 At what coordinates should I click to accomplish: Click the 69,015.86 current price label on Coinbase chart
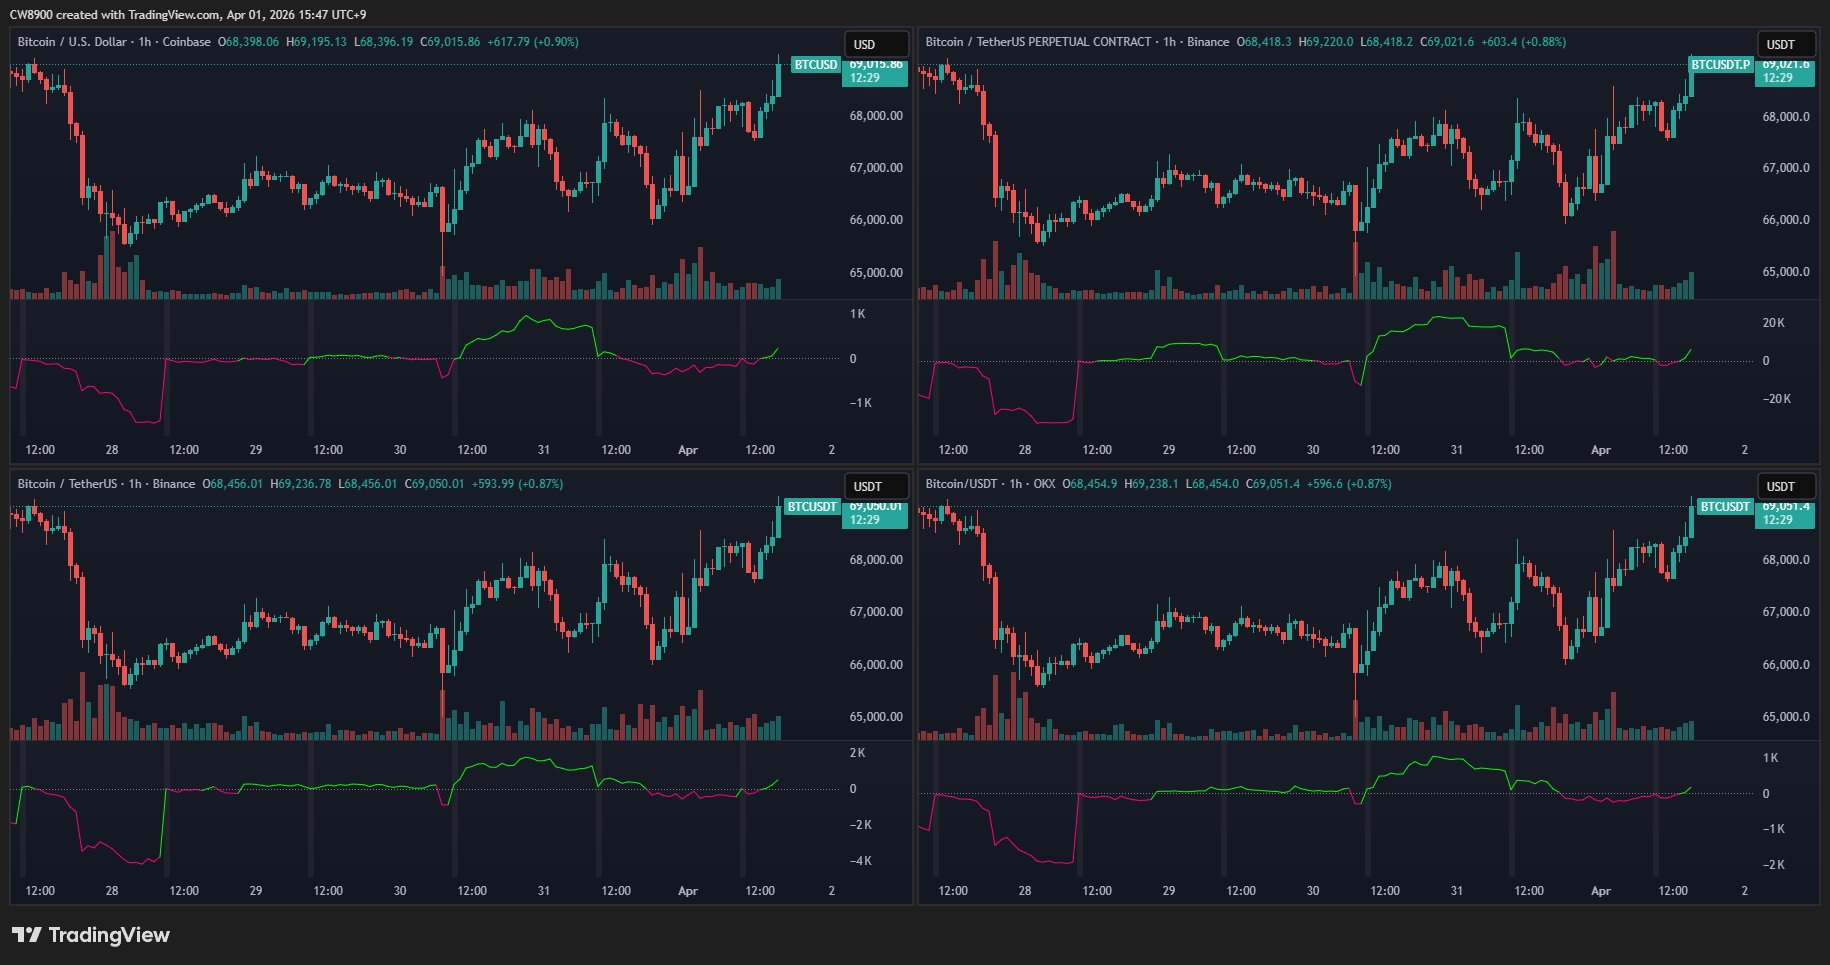tap(876, 65)
